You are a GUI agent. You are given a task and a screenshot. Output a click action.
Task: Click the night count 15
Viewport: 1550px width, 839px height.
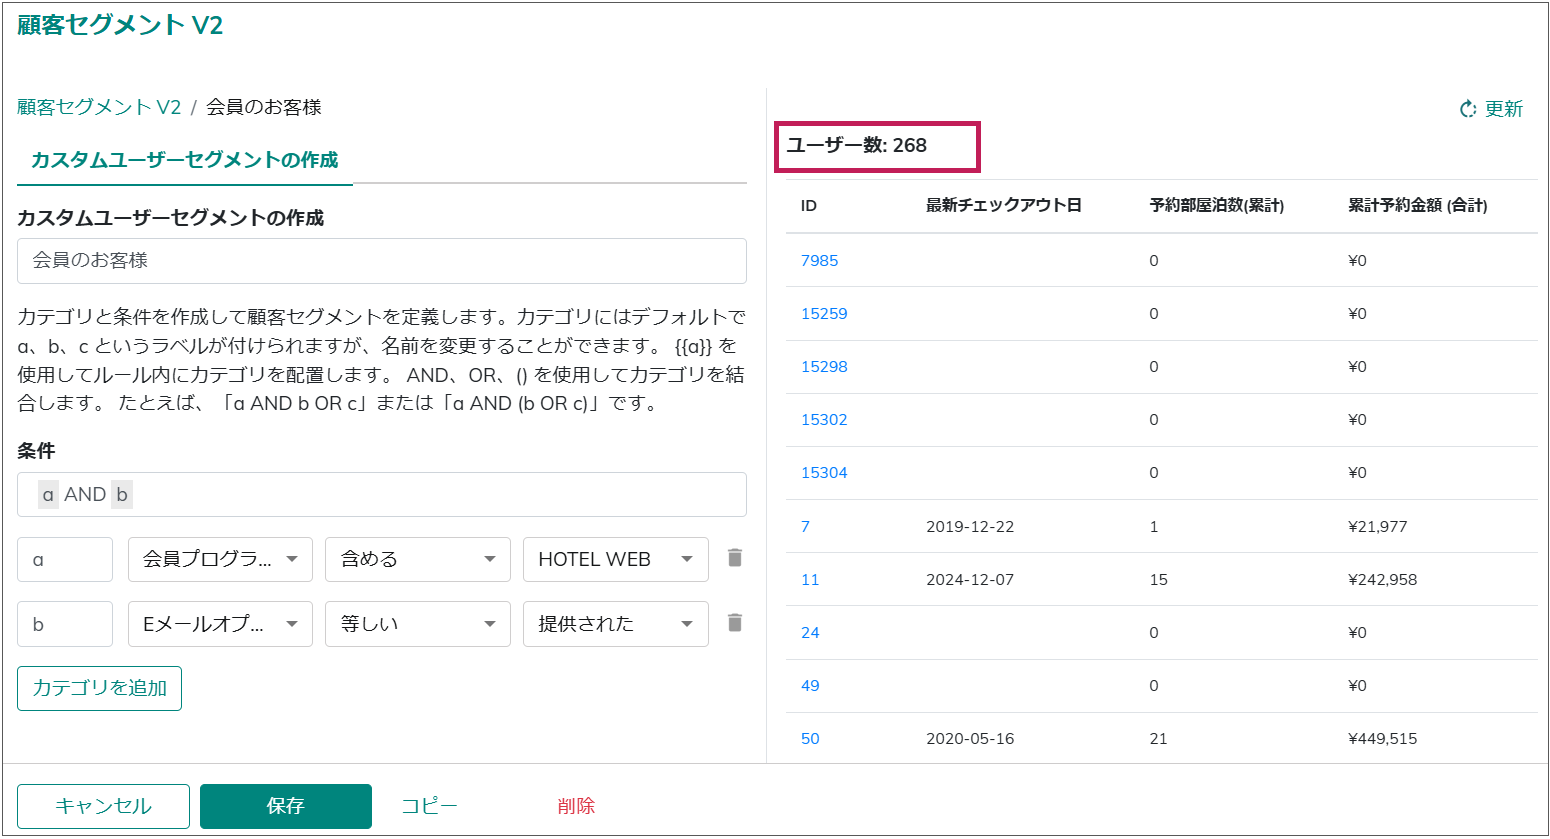(x=1158, y=579)
